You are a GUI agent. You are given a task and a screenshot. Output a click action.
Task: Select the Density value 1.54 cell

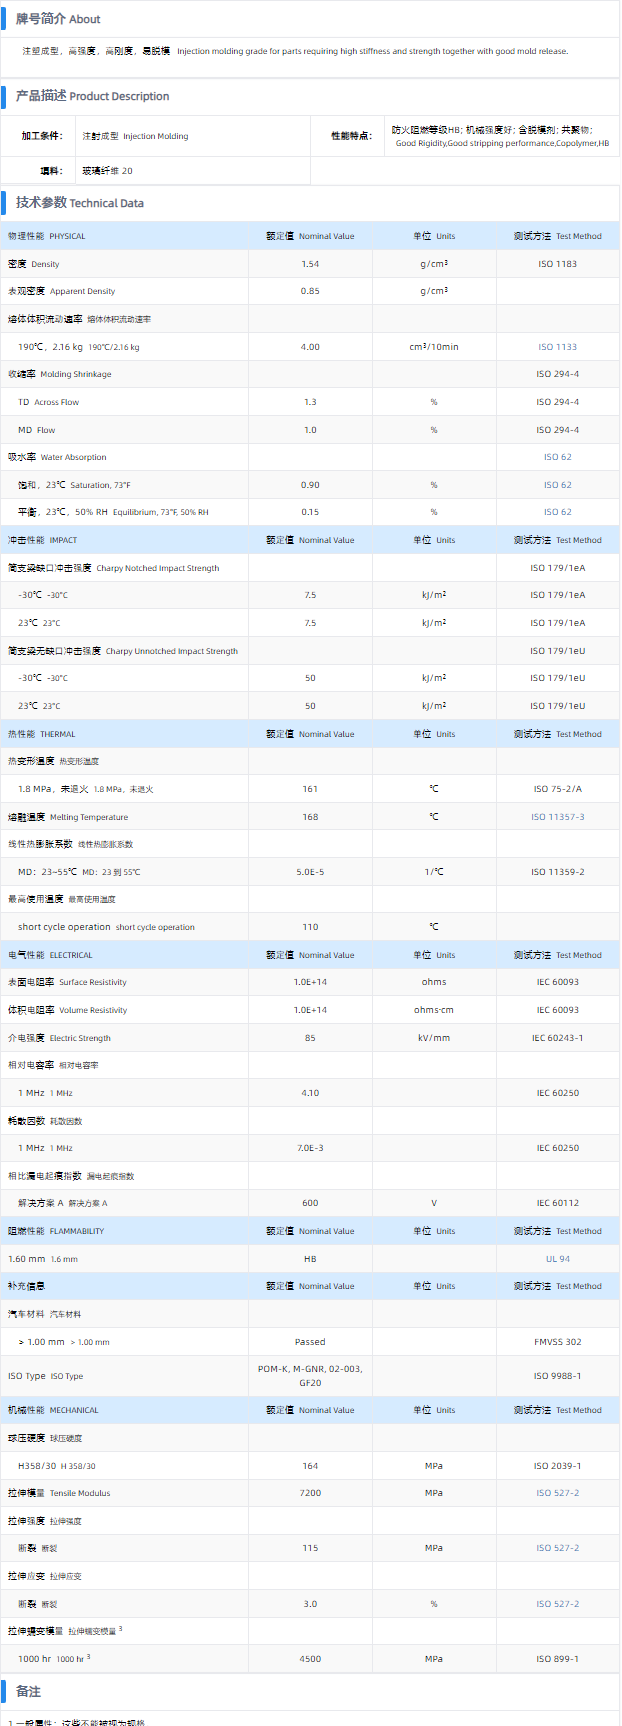click(x=310, y=264)
